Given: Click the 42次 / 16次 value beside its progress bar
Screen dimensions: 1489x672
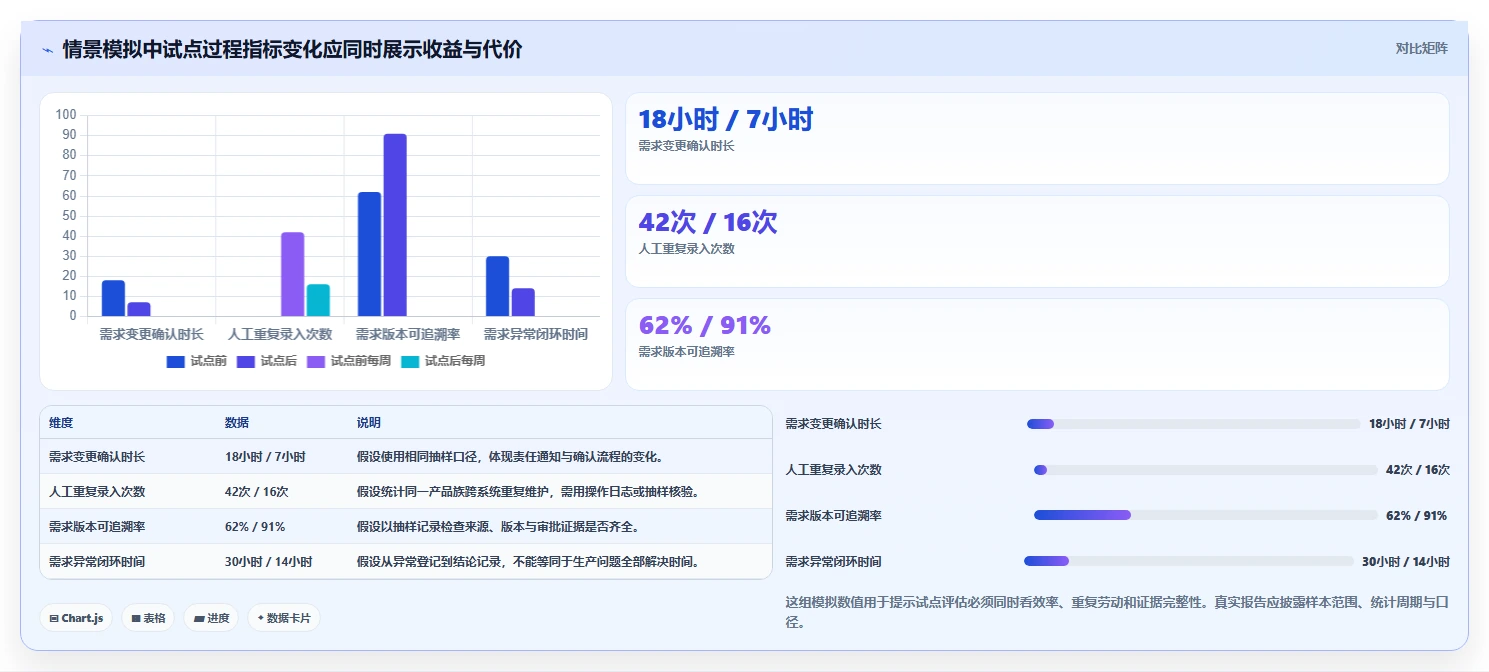Looking at the screenshot, I should coord(1417,470).
